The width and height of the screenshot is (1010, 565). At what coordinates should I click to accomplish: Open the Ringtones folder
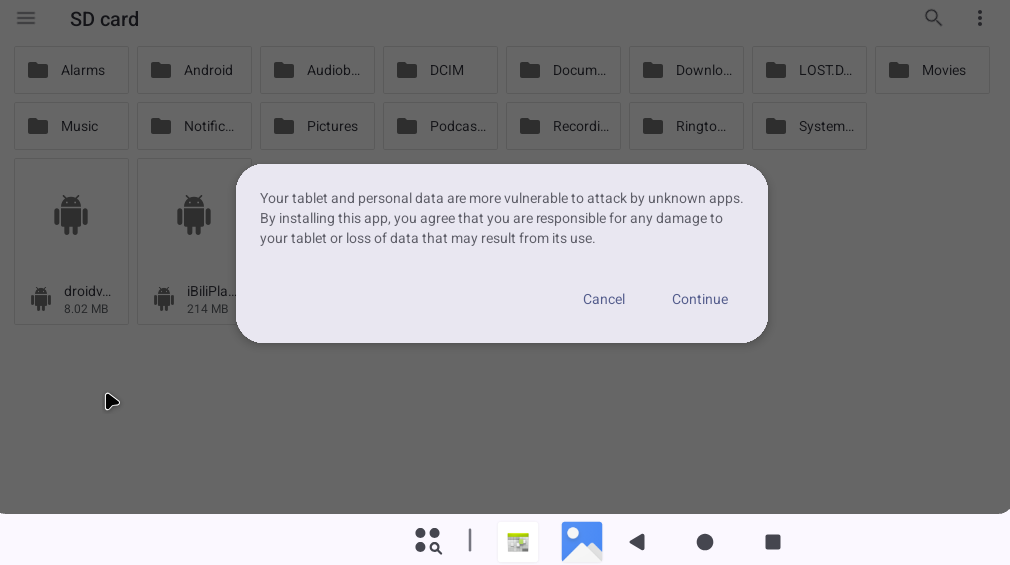click(687, 126)
